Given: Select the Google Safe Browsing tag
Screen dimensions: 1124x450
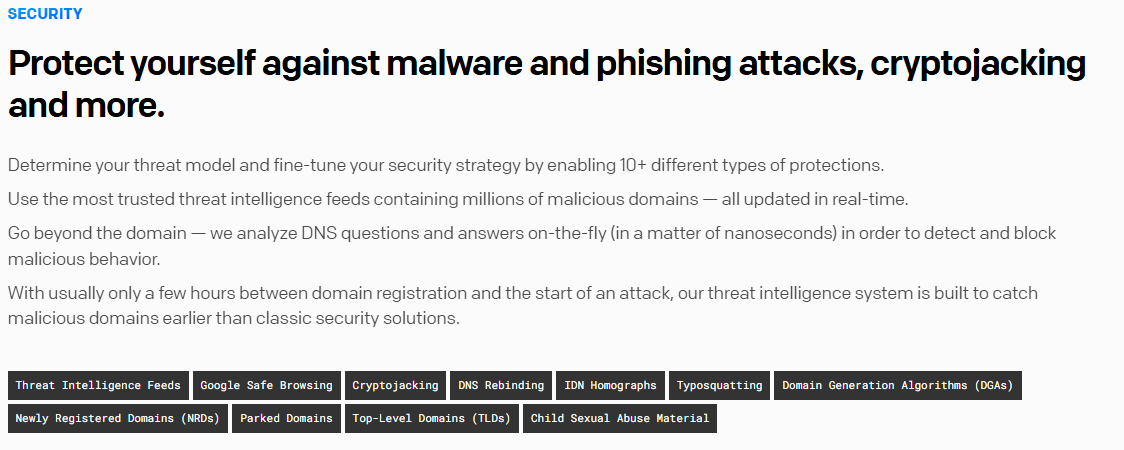Looking at the screenshot, I should point(266,385).
